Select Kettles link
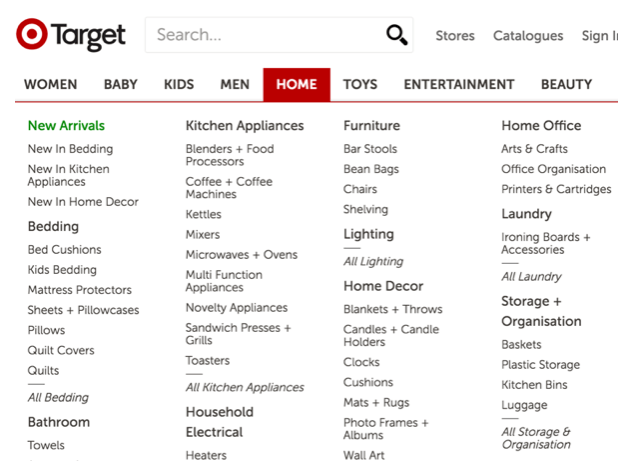This screenshot has height=461, width=638. (203, 214)
